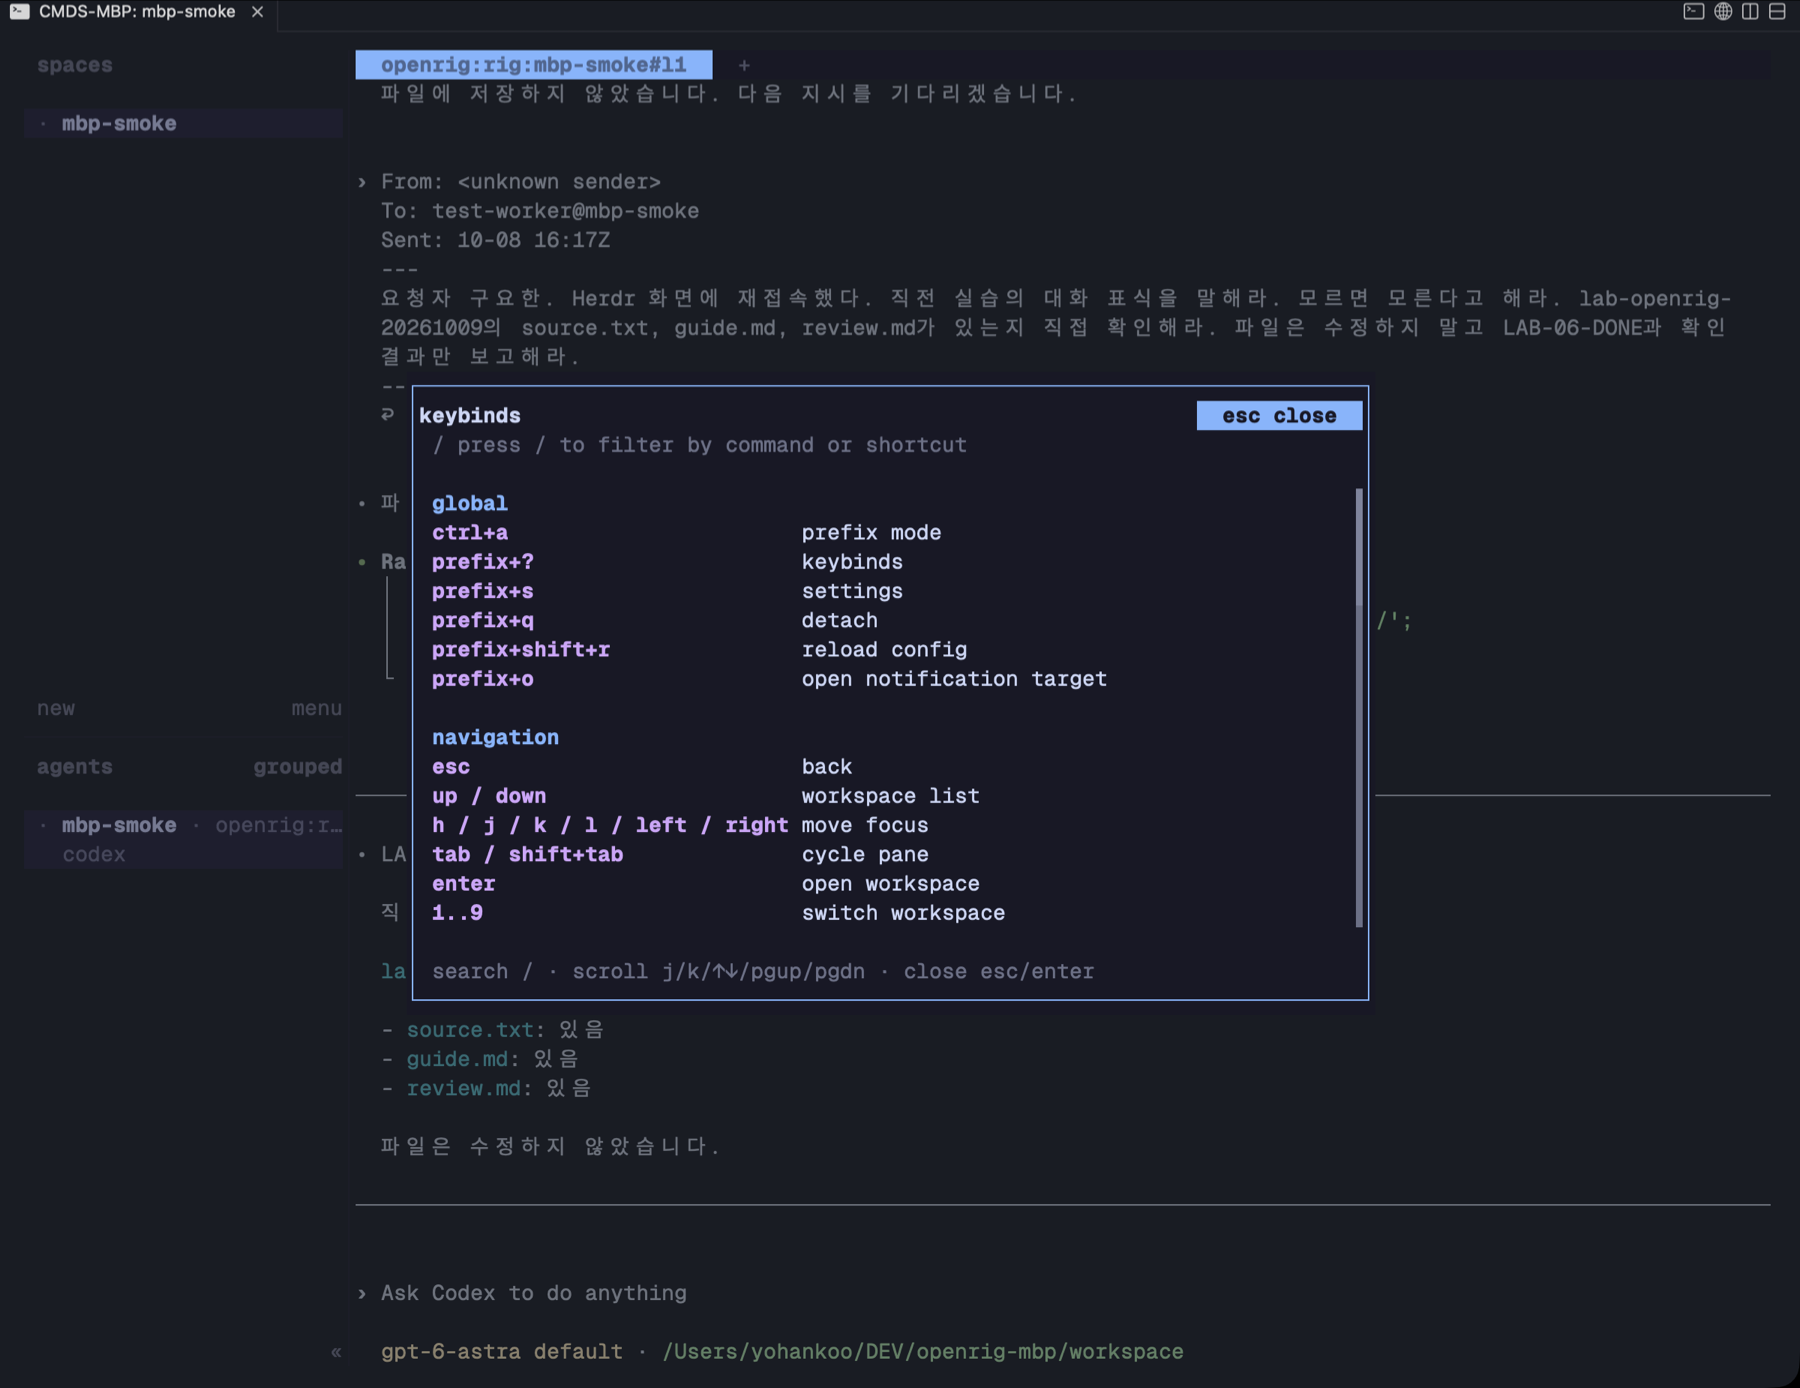Viewport: 1800px width, 1388px height.
Task: Click the globe browser icon in title bar
Action: [1723, 12]
